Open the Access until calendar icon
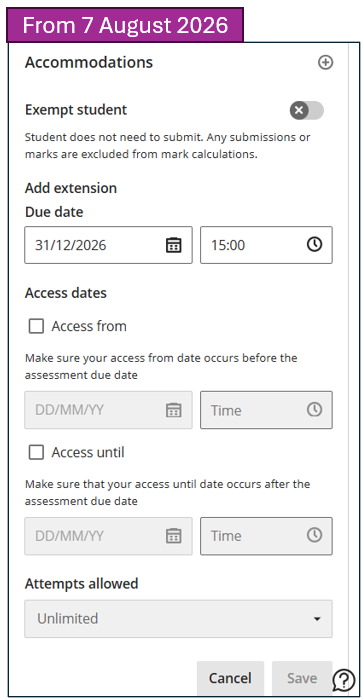The width and height of the screenshot is (363, 699). pyautogui.click(x=173, y=536)
